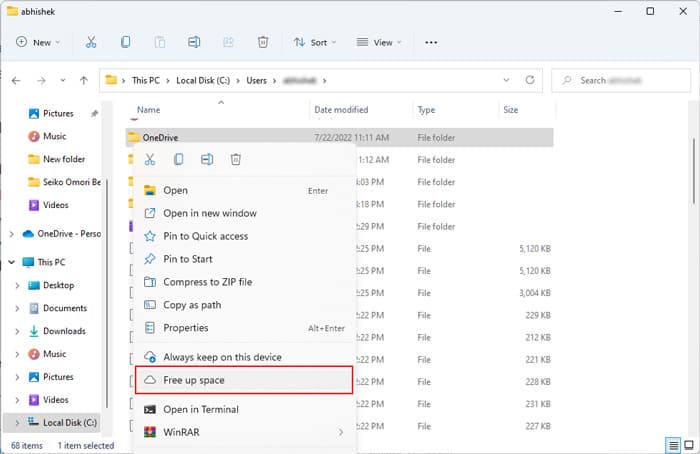
Task: Collapse the This PC tree node
Action: (x=12, y=262)
